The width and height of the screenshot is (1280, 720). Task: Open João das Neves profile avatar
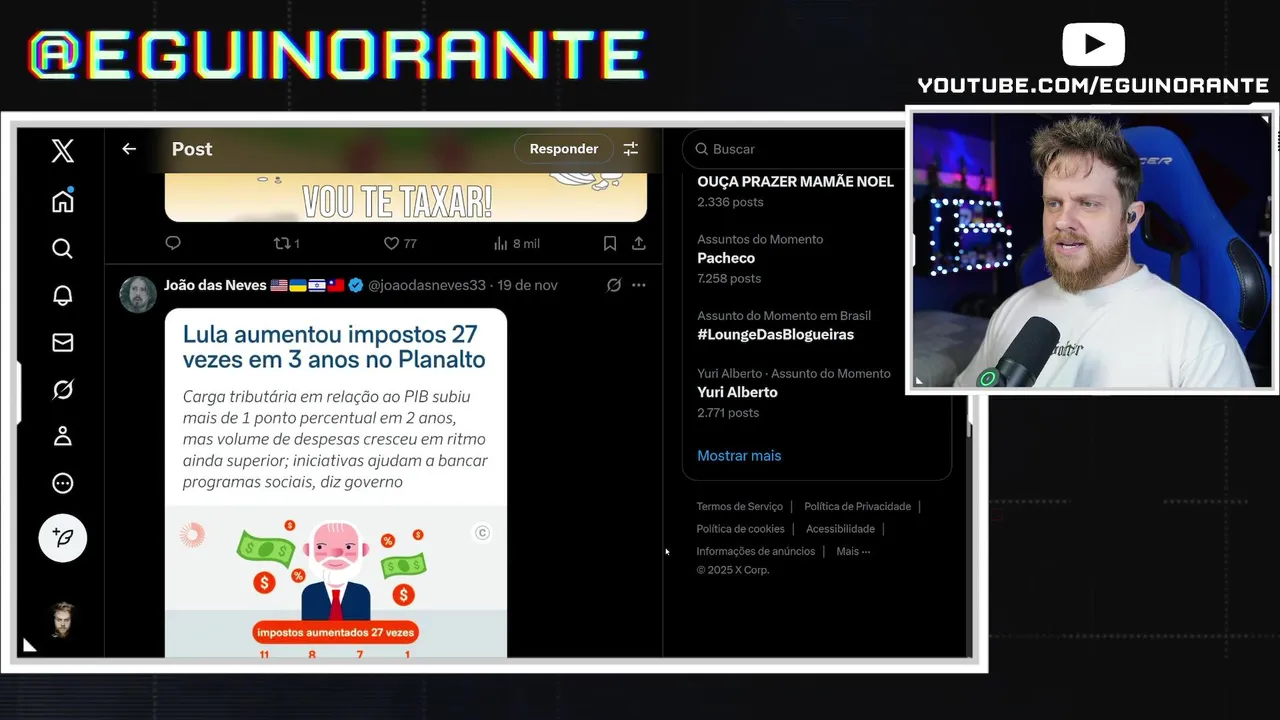(138, 294)
